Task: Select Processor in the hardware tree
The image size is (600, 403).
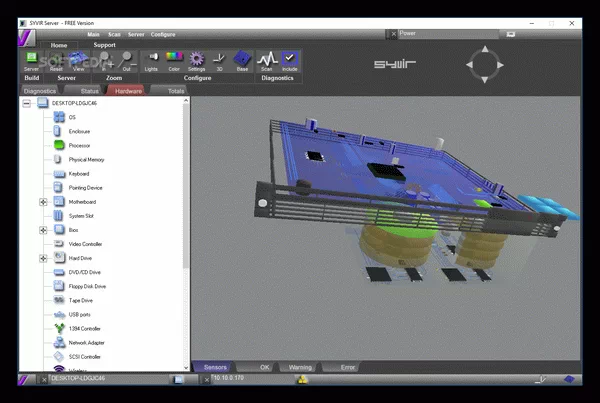Action: coord(79,145)
